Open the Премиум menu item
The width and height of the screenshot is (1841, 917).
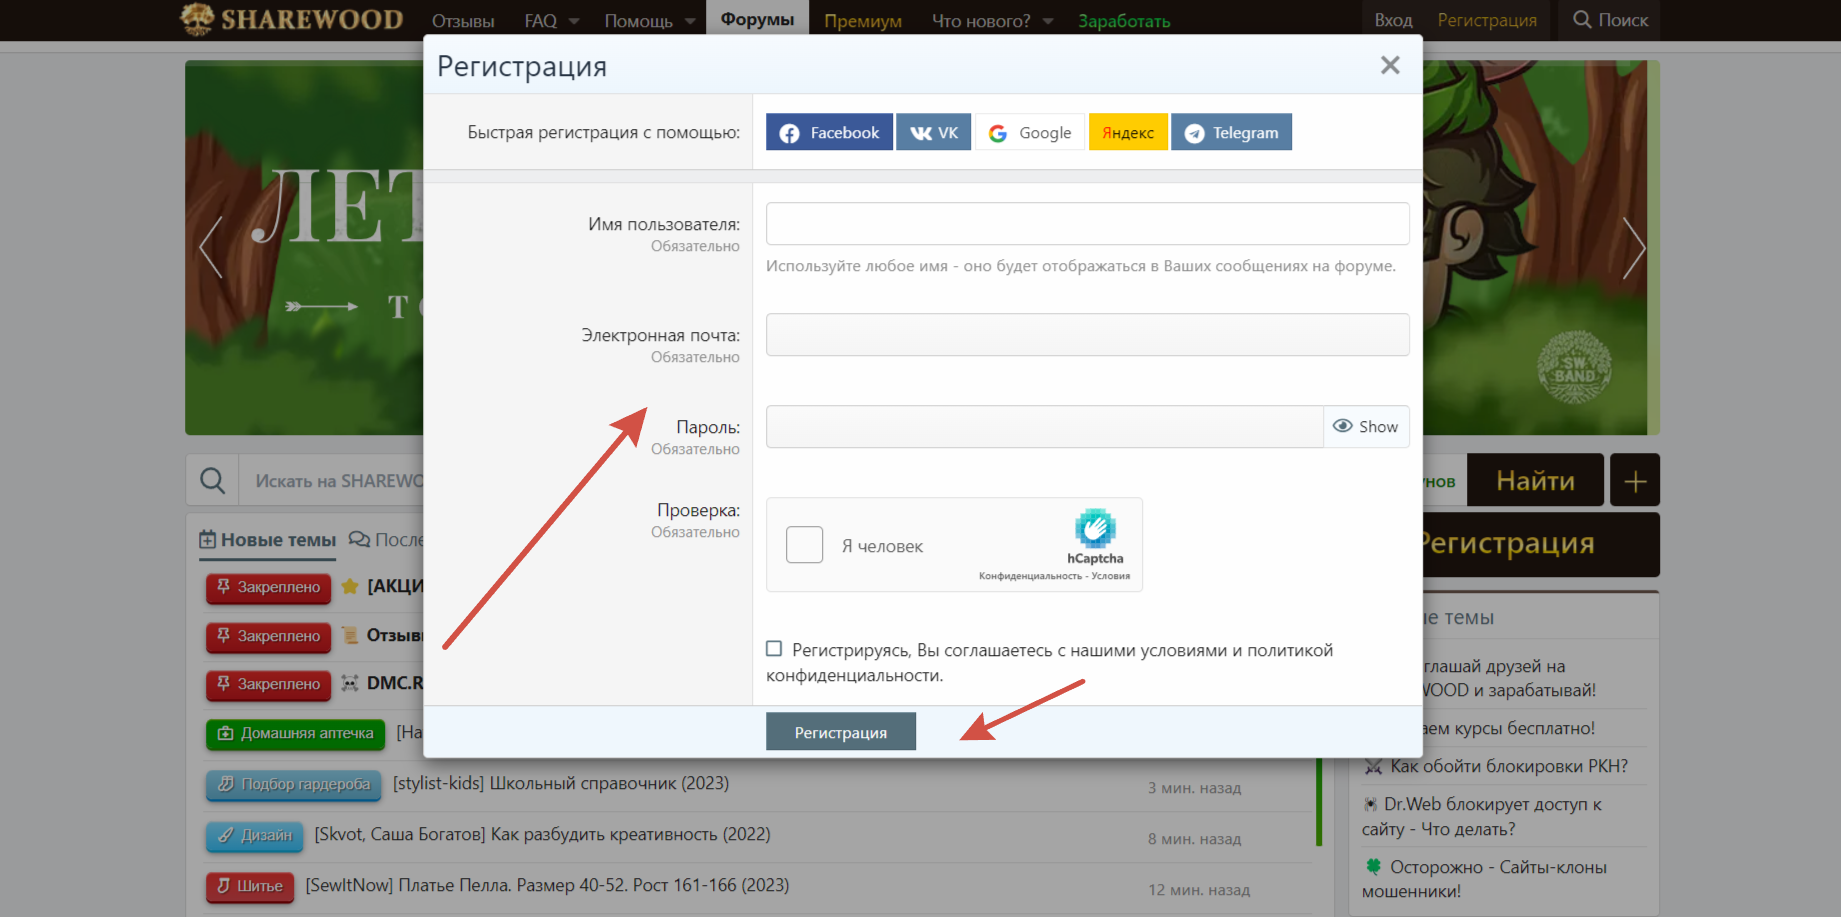[862, 21]
